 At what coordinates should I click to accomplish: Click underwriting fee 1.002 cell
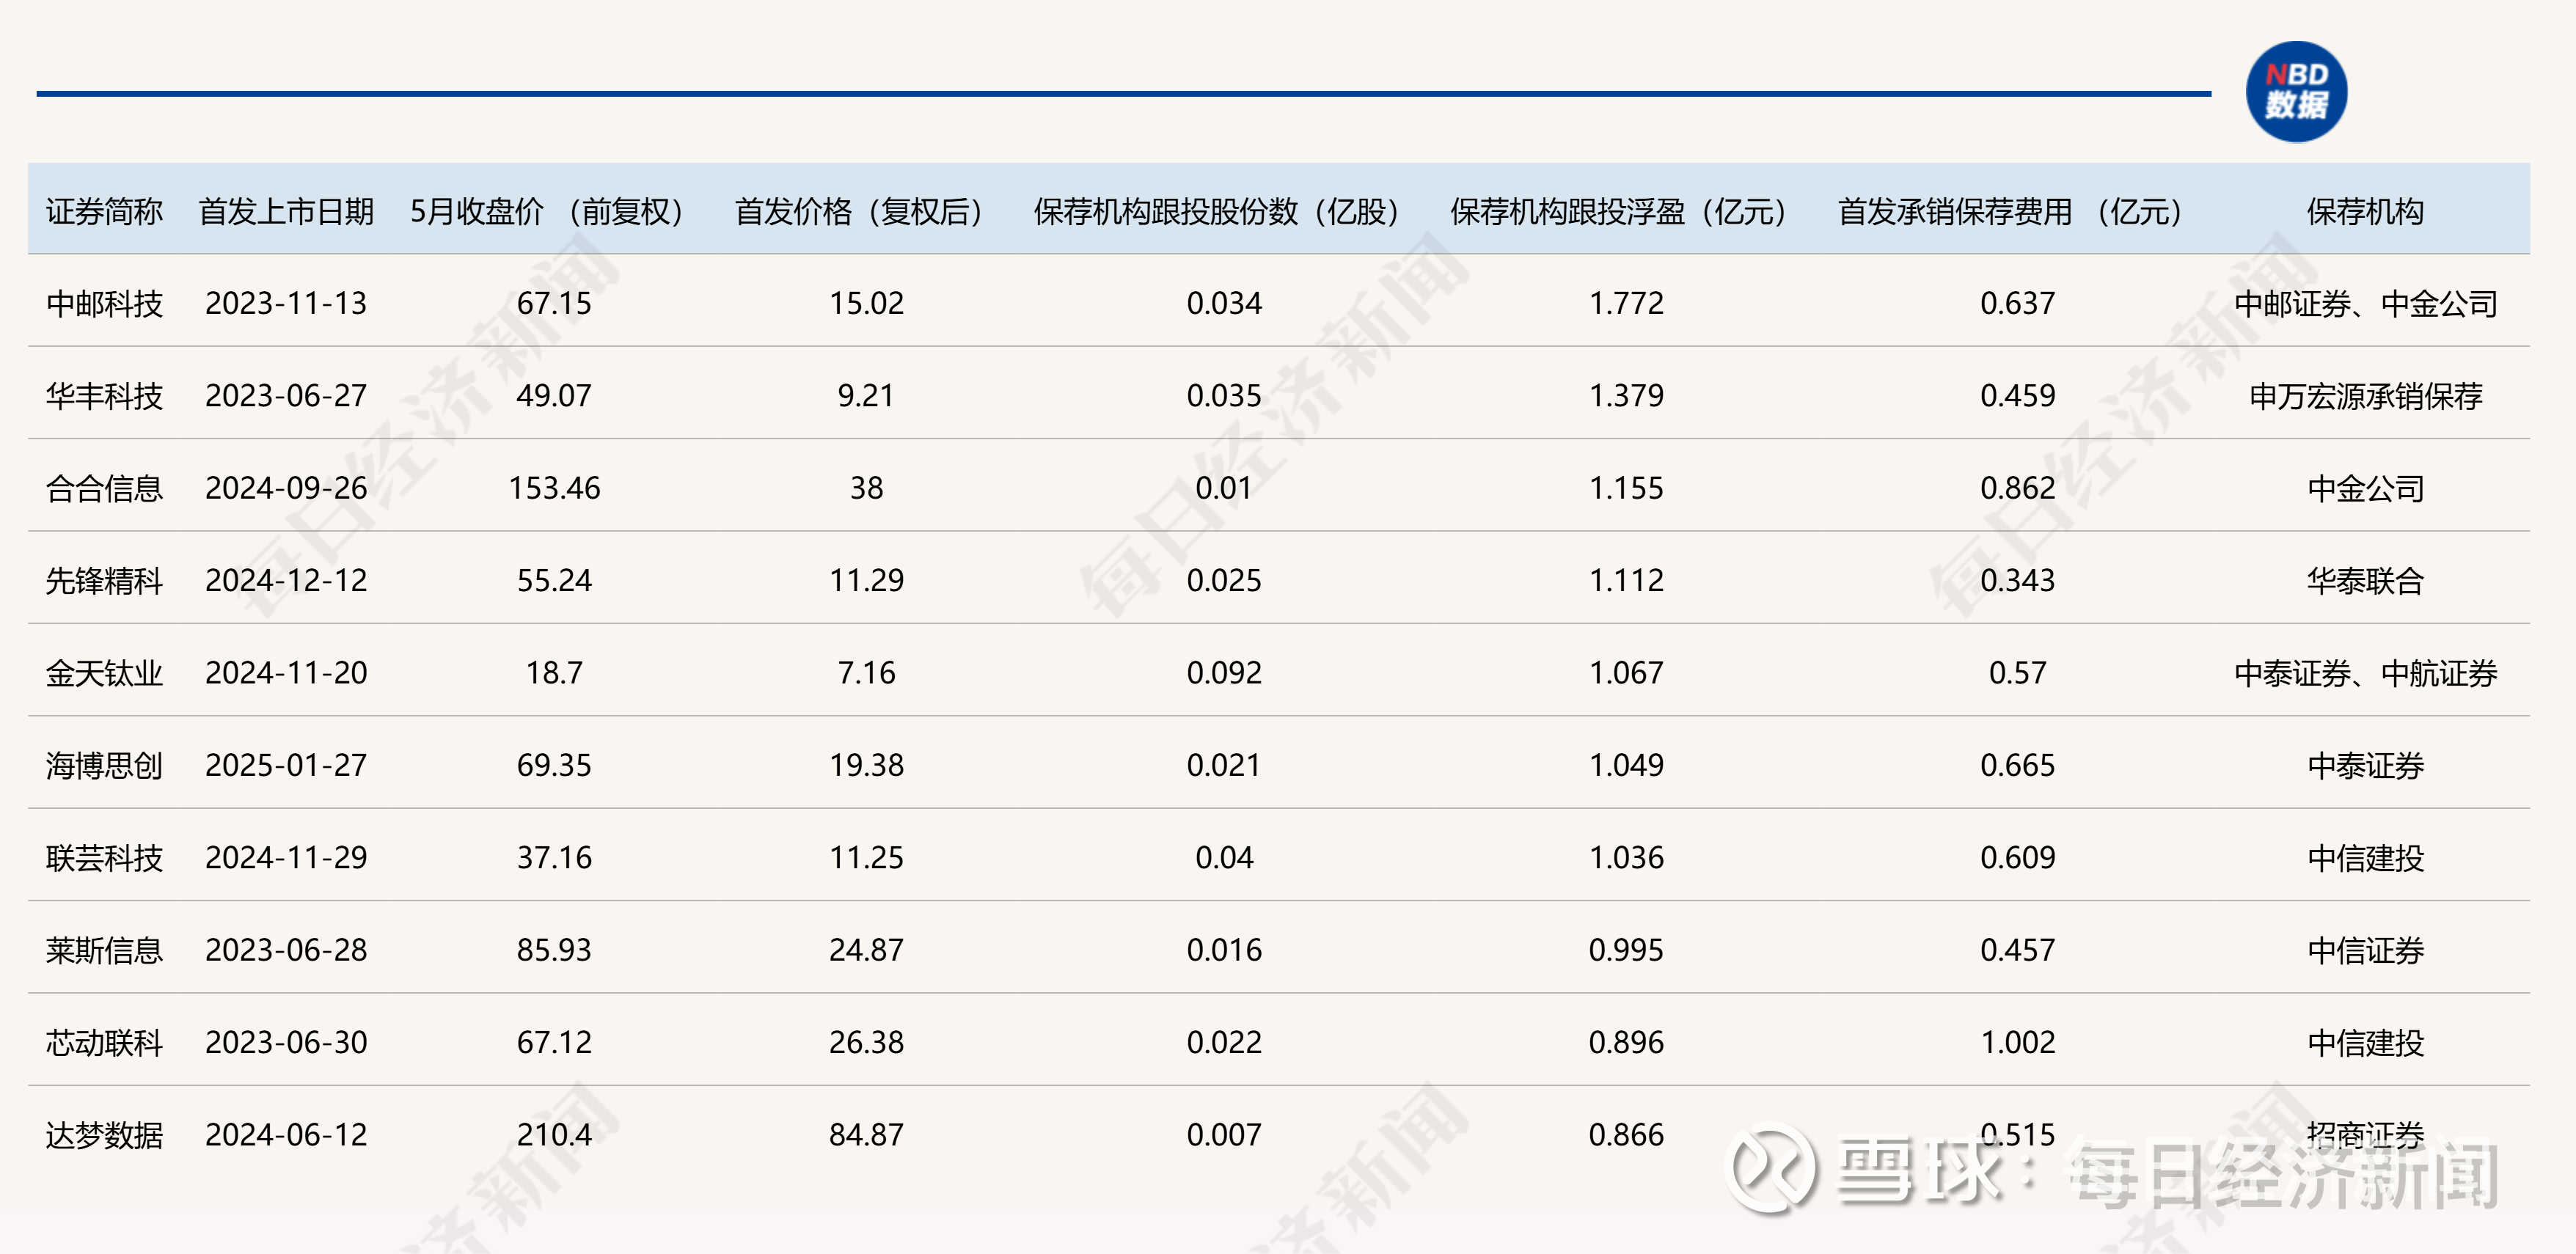2017,1042
